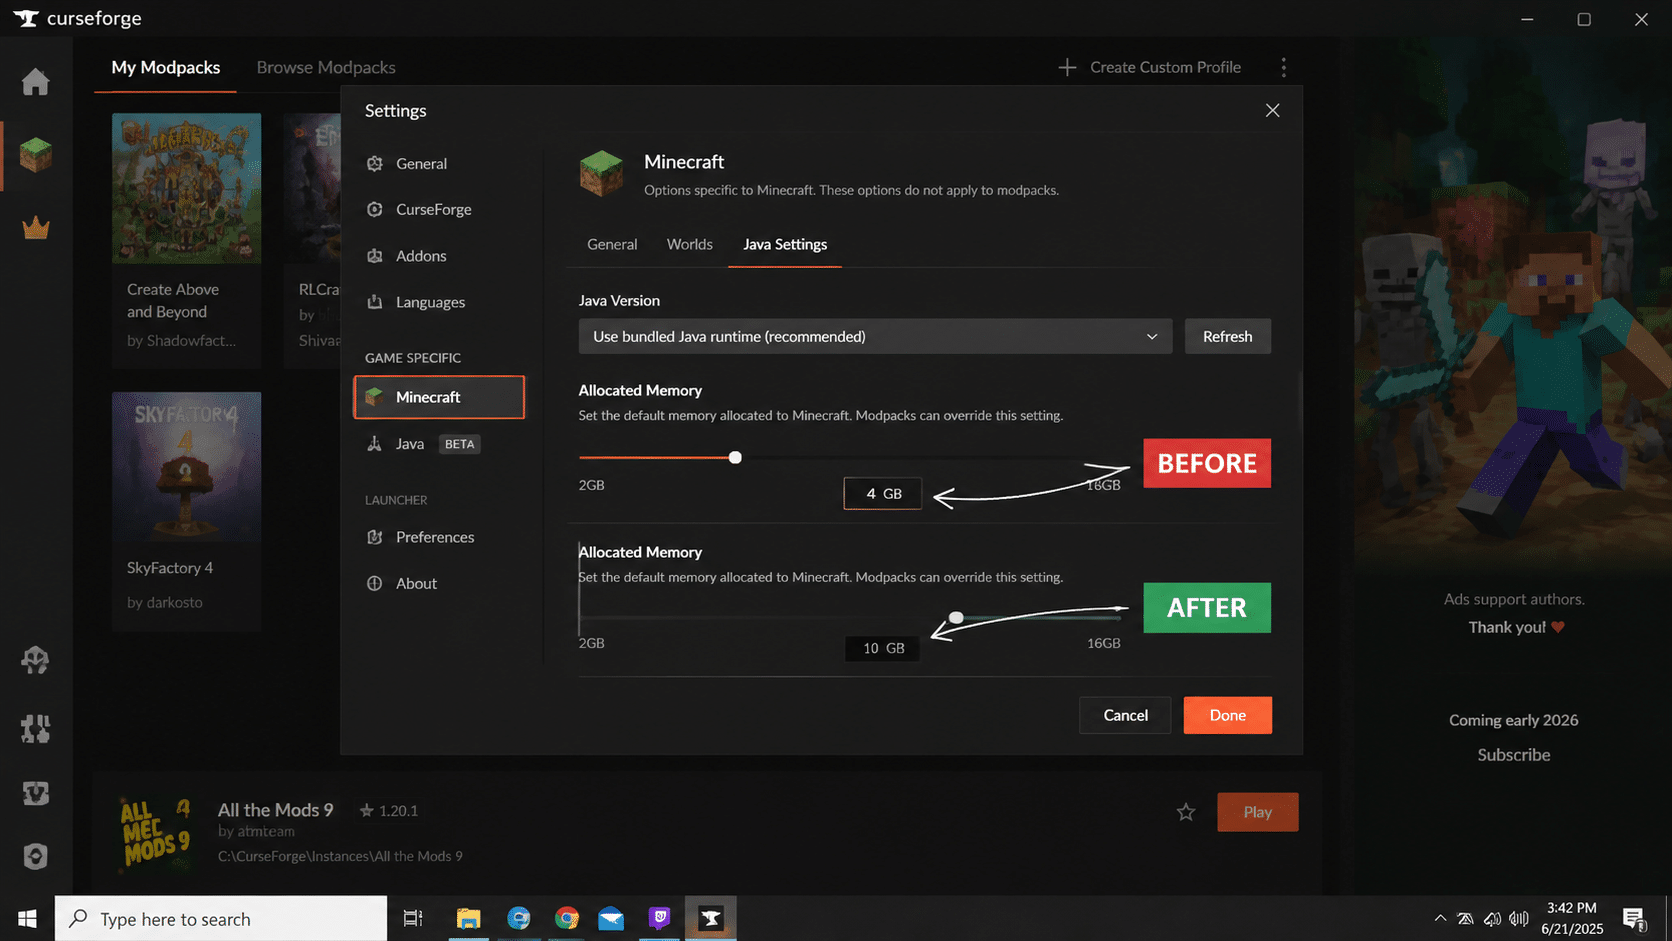Screen dimensions: 1672x941
Task: Open Task View on the taskbar
Action: point(412,918)
